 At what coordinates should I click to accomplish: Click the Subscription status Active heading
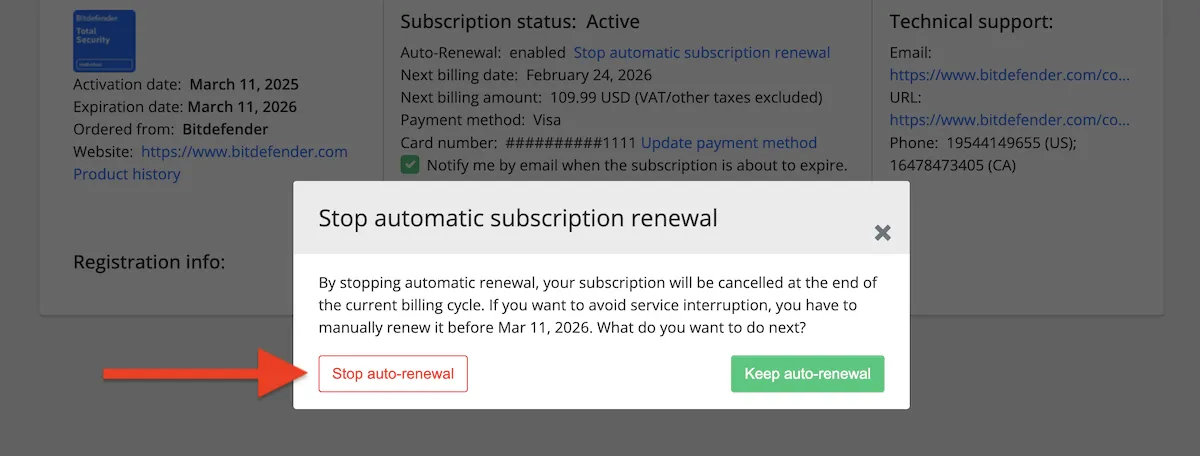click(520, 21)
